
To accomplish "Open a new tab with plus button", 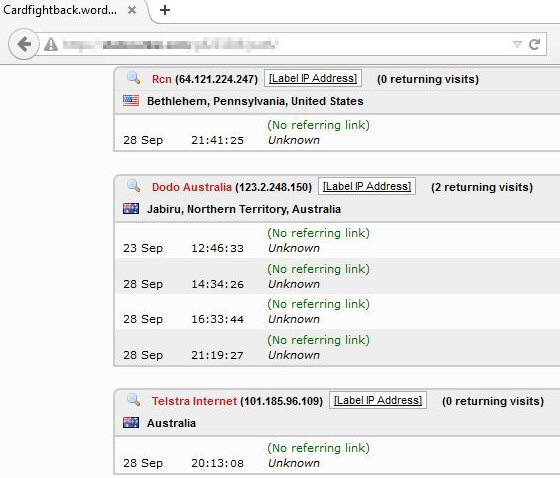I will pyautogui.click(x=165, y=10).
